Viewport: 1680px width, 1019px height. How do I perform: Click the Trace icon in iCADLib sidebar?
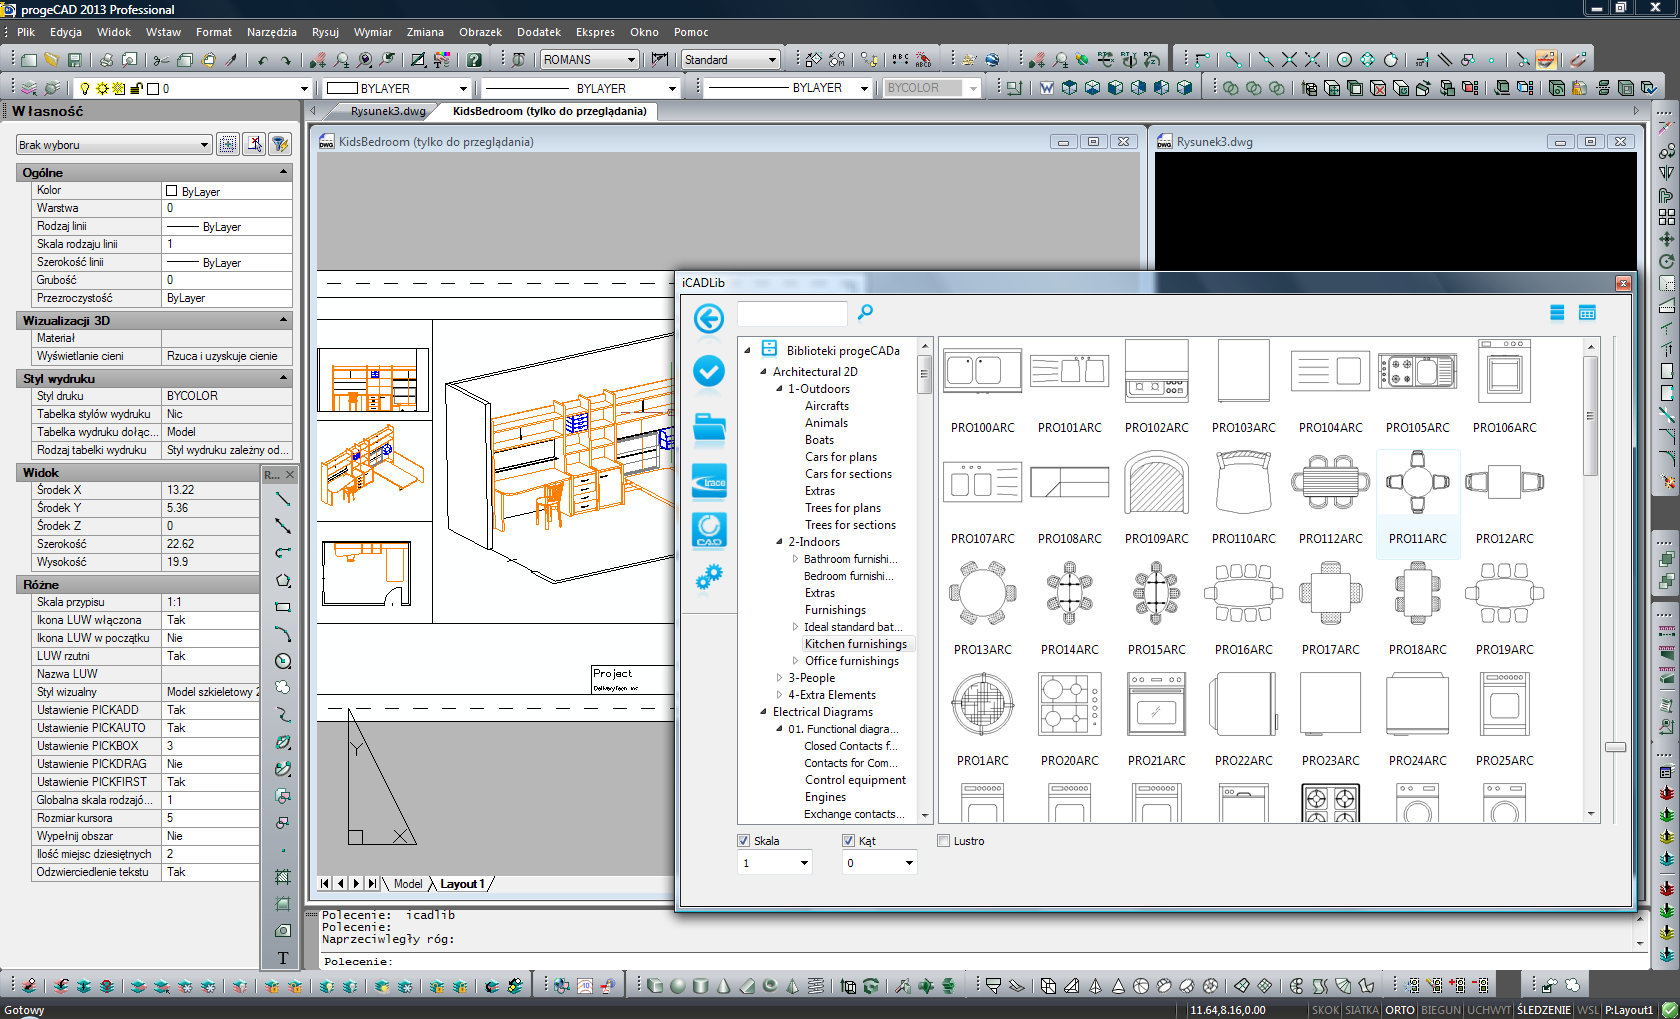709,481
